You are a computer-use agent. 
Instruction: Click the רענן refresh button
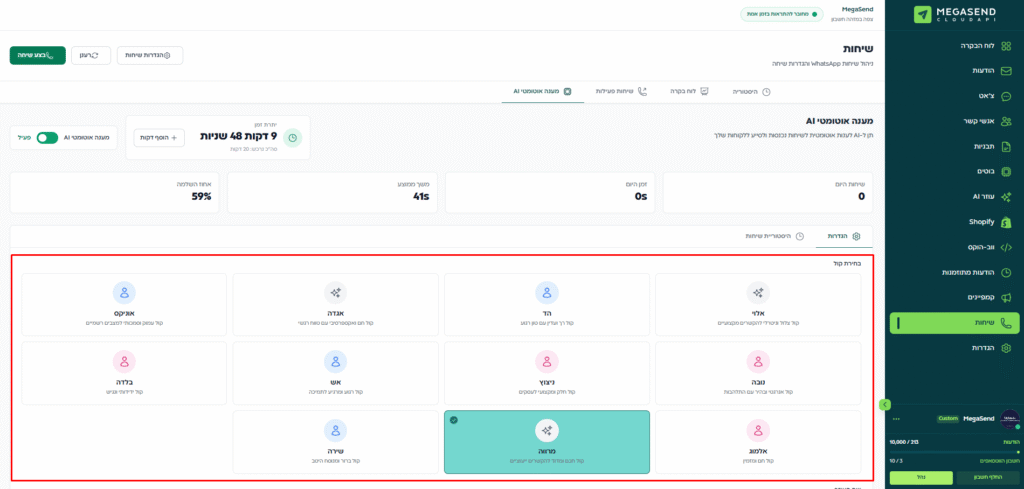click(x=90, y=55)
